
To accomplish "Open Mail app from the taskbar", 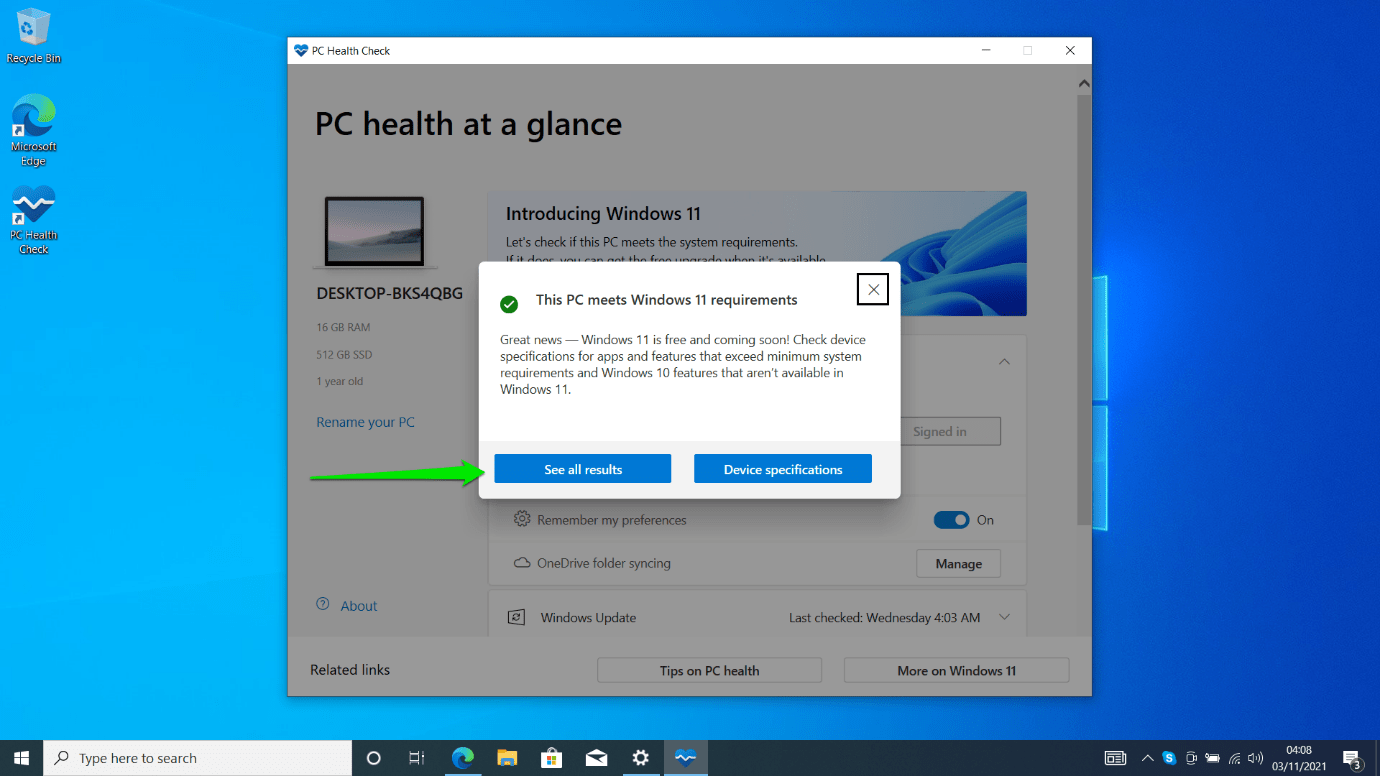I will click(x=596, y=758).
